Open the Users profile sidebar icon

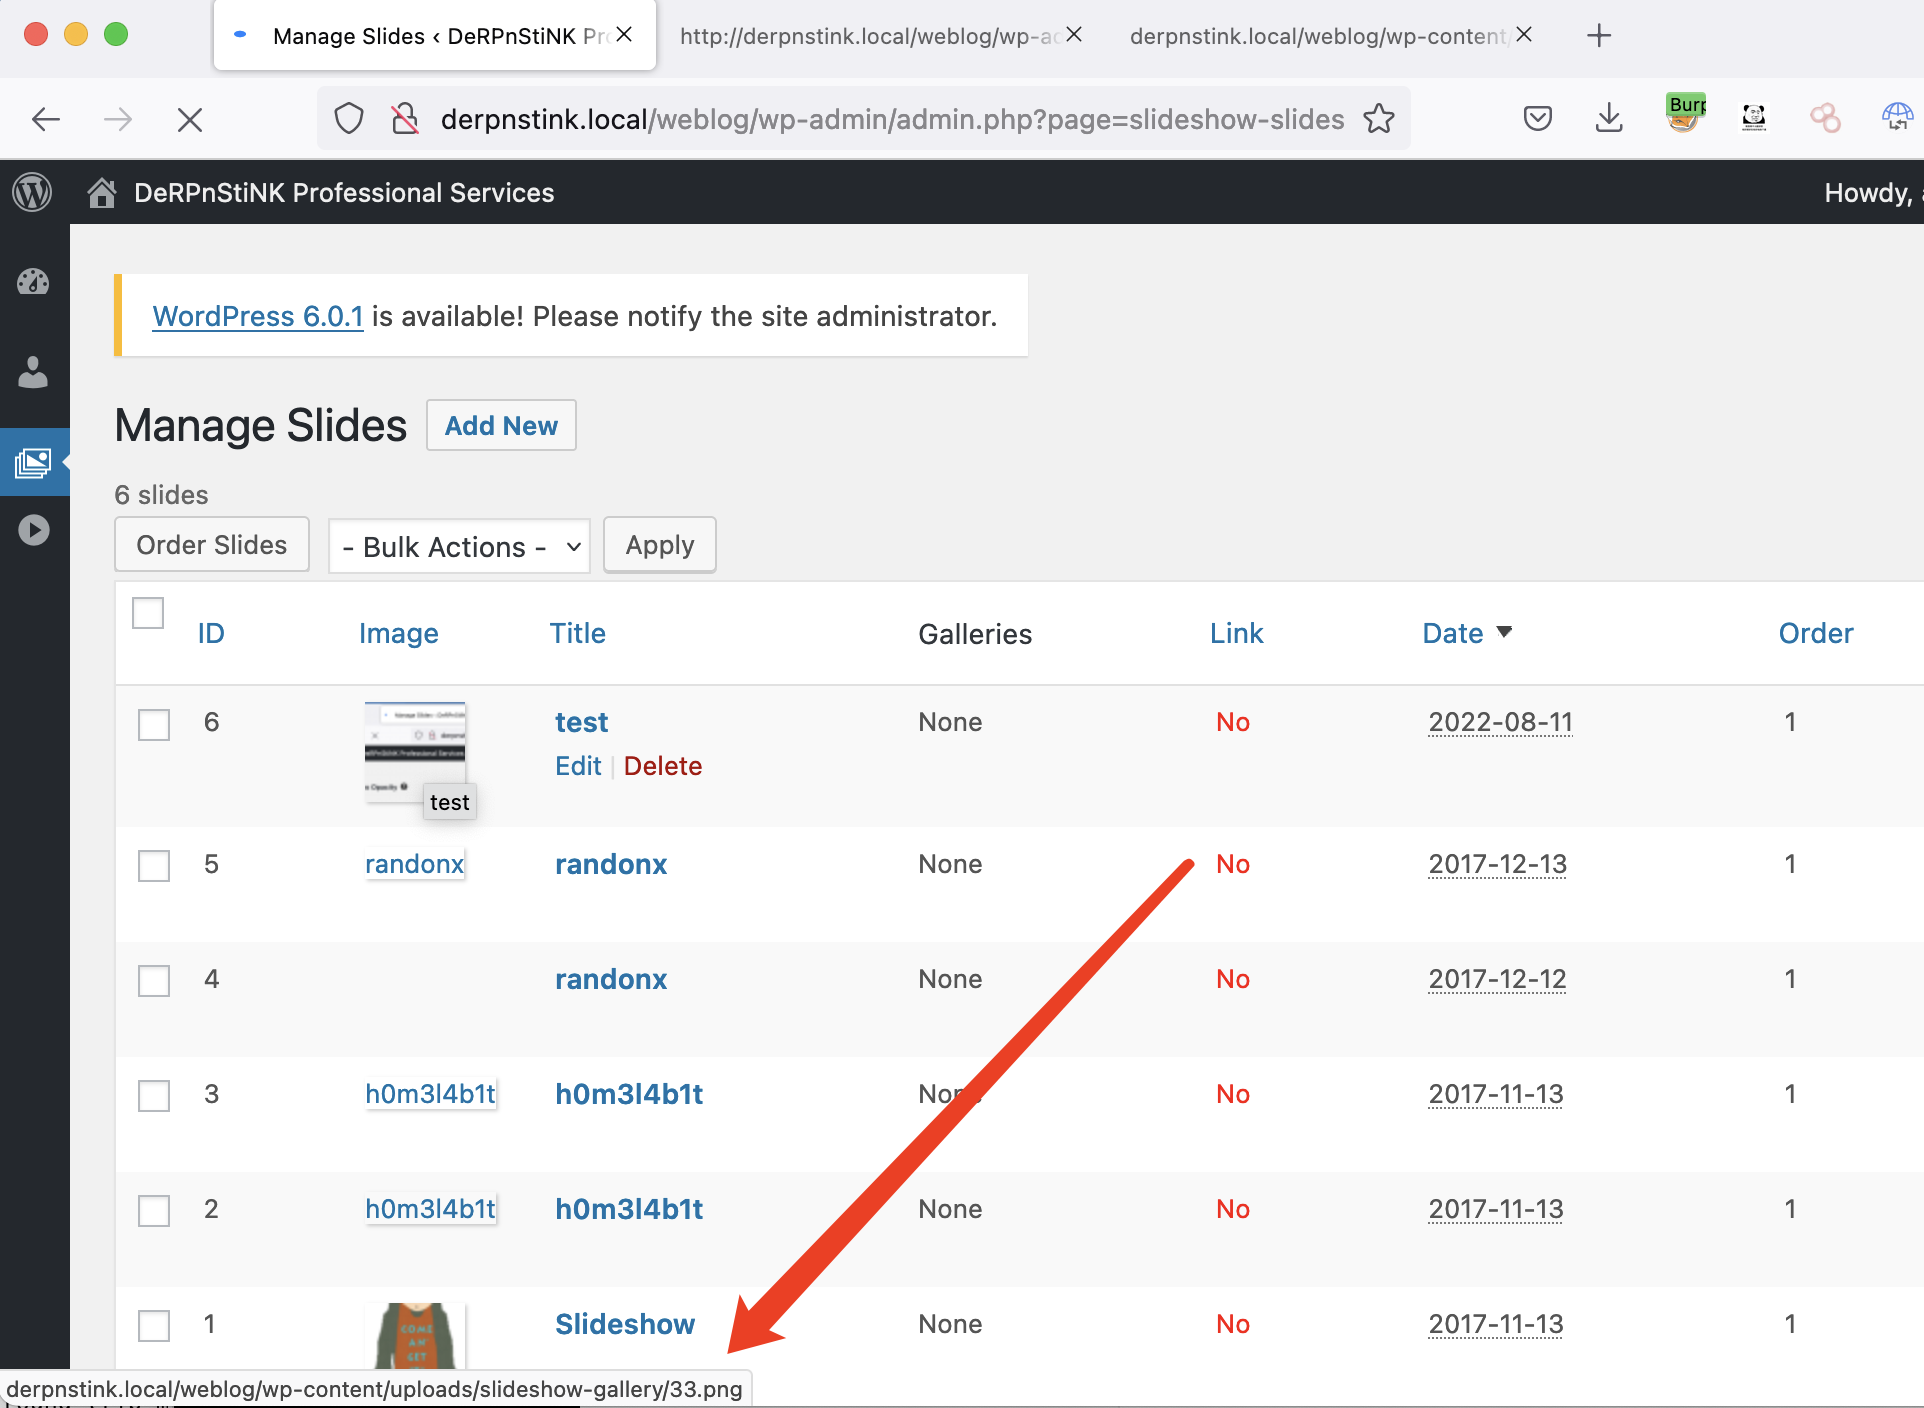33,372
